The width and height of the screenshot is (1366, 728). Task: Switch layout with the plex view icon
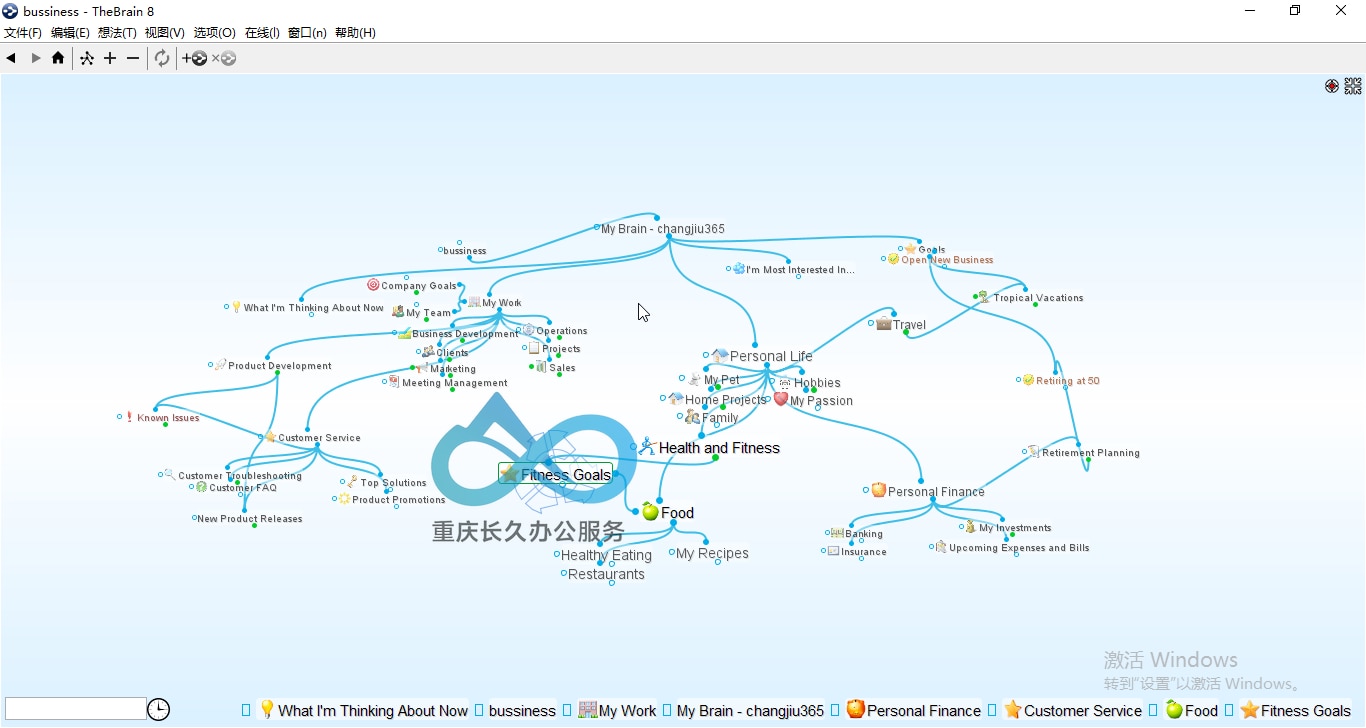click(87, 58)
